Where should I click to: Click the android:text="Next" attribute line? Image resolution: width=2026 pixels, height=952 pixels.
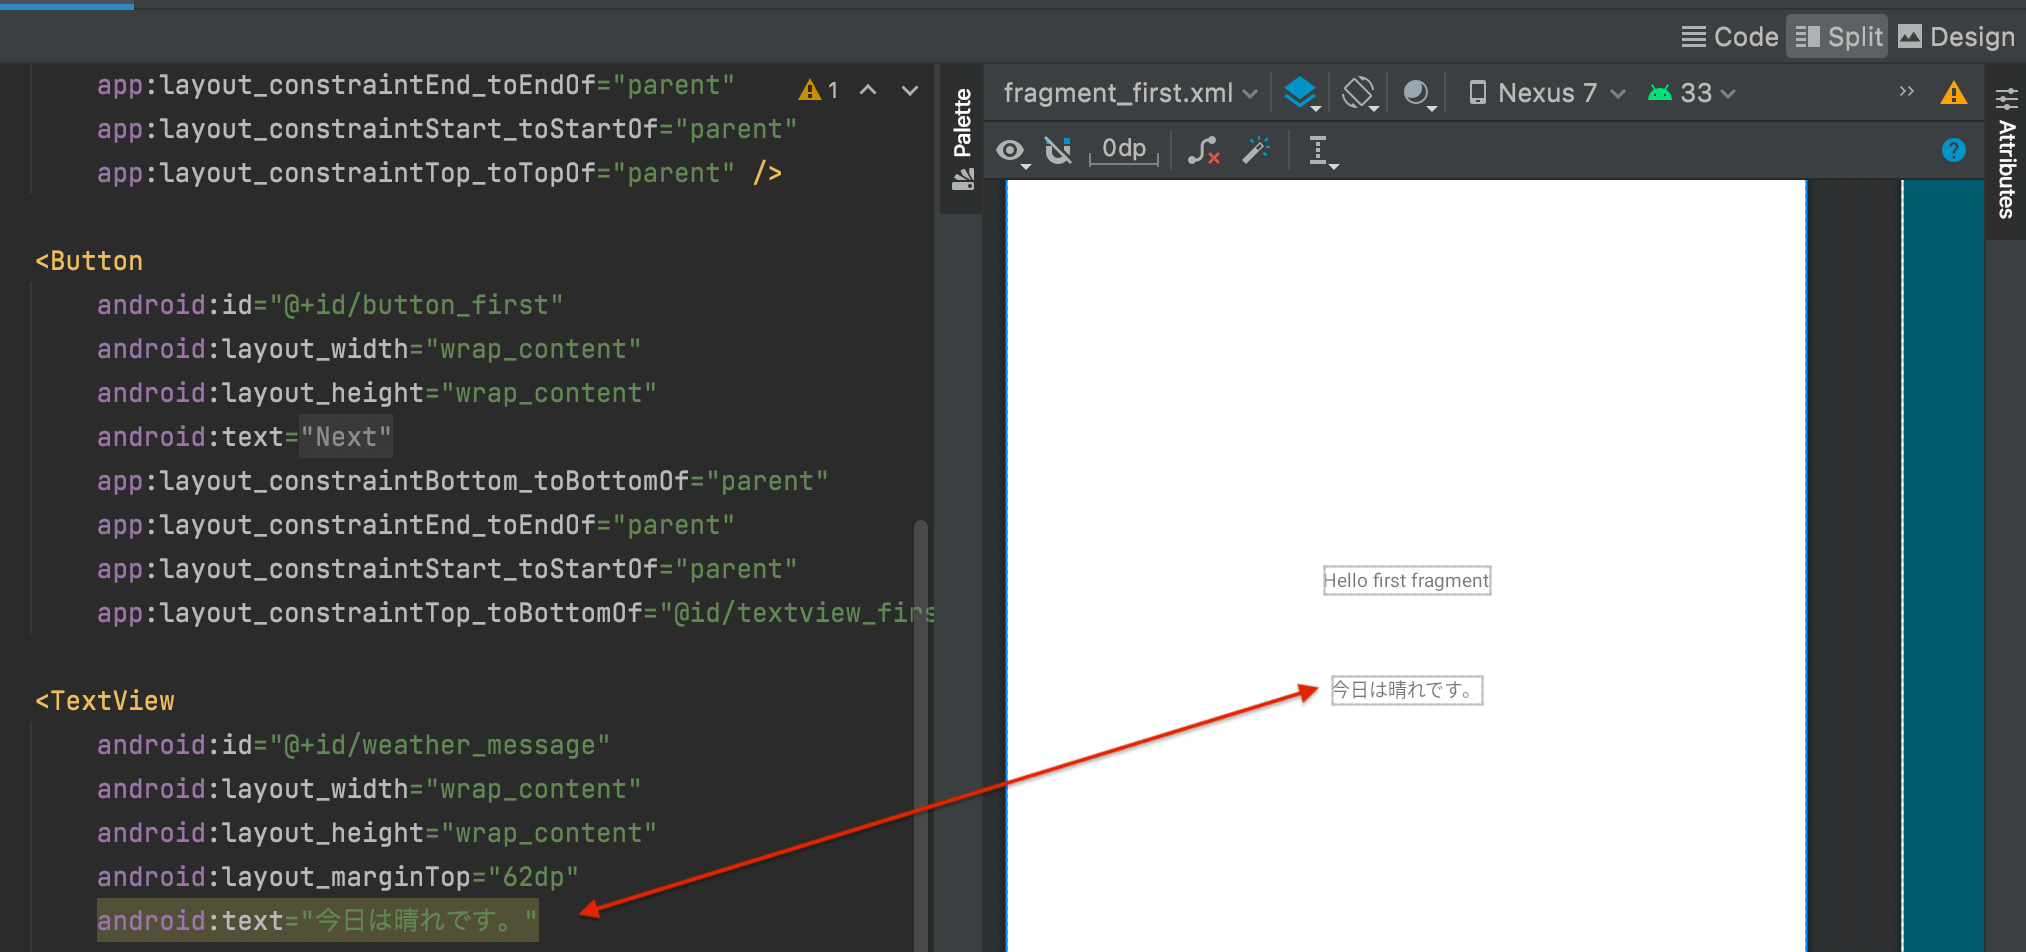pos(244,437)
